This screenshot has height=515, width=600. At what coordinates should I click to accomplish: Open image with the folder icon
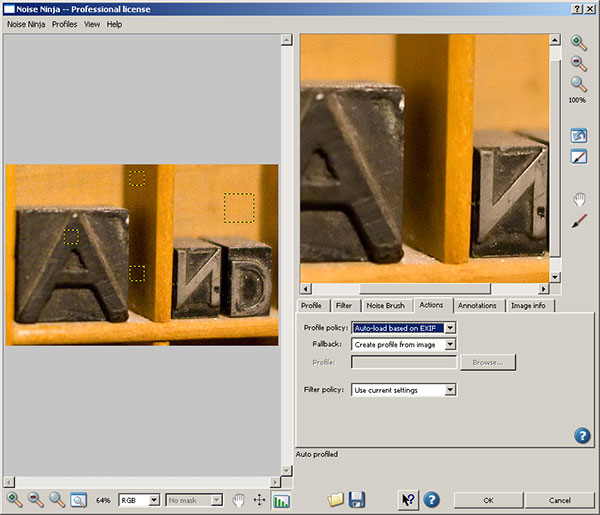point(335,499)
